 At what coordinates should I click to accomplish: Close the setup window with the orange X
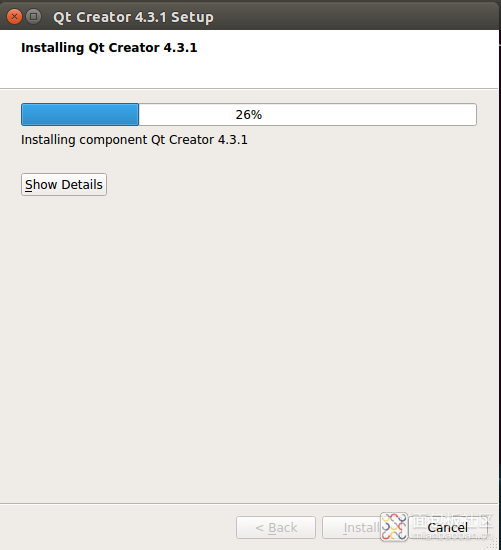[x=14, y=16]
